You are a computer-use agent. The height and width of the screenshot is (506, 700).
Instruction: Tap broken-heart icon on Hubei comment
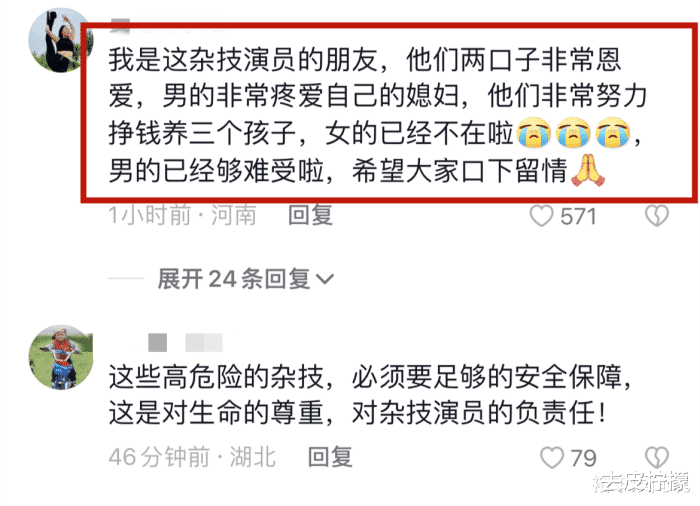coord(657,458)
